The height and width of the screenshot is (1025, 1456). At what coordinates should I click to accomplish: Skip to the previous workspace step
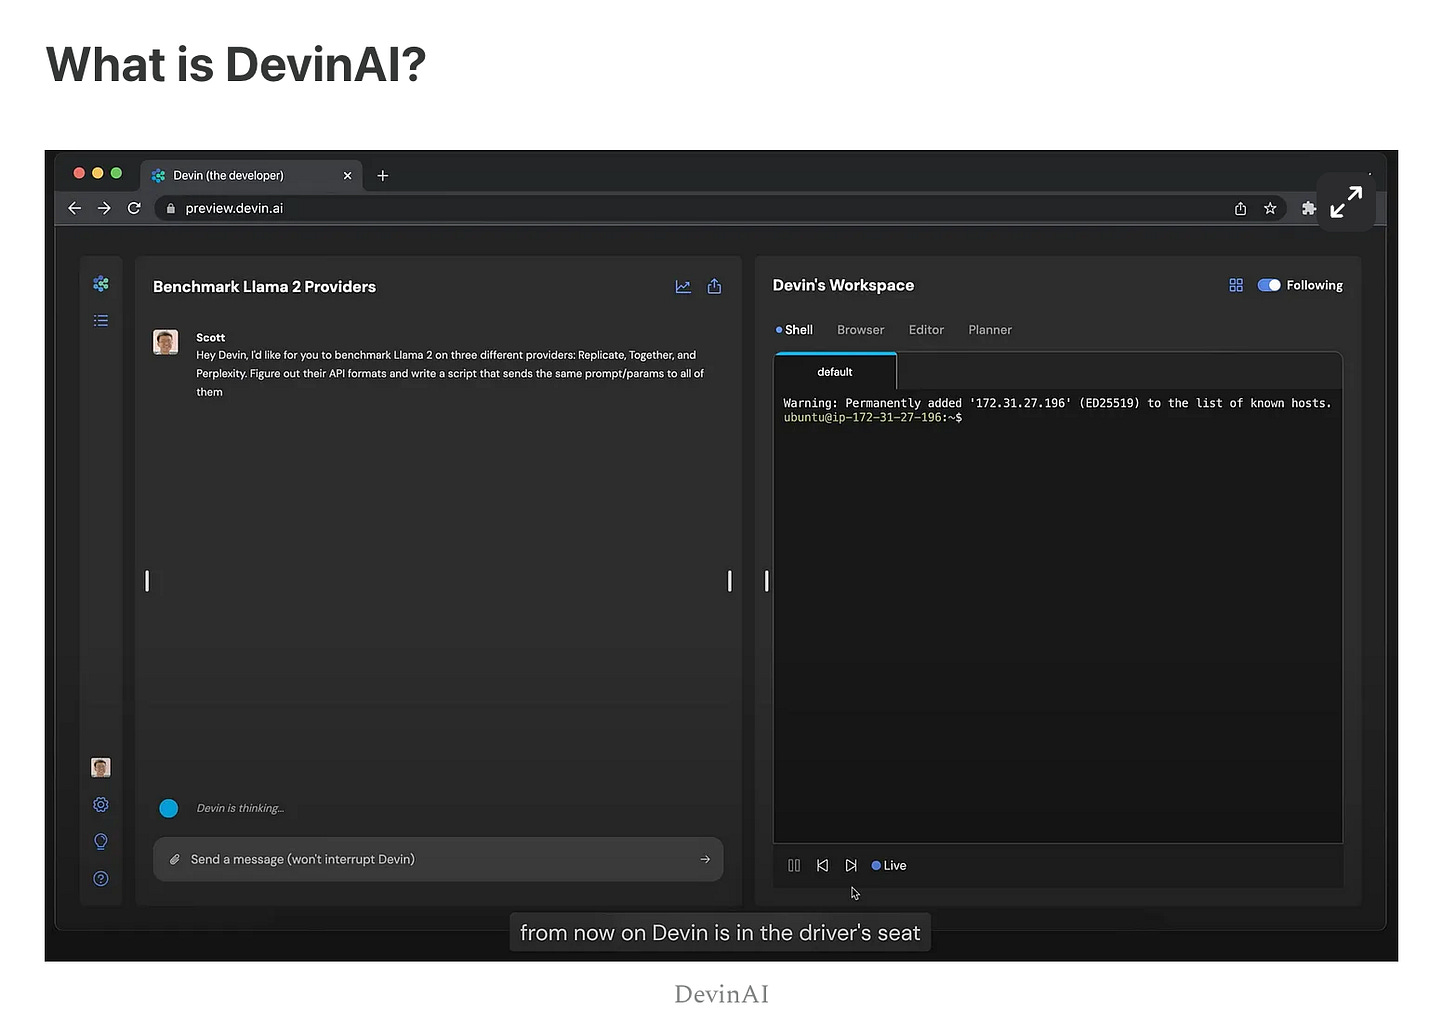[x=822, y=866]
